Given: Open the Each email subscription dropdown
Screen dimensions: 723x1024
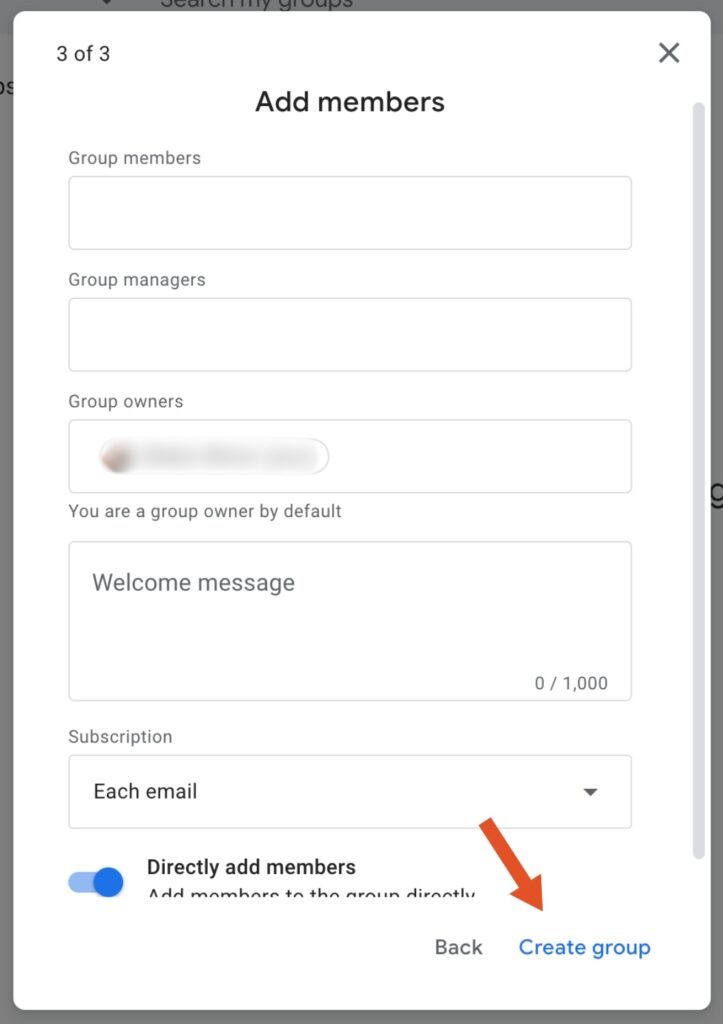Looking at the screenshot, I should click(x=349, y=792).
